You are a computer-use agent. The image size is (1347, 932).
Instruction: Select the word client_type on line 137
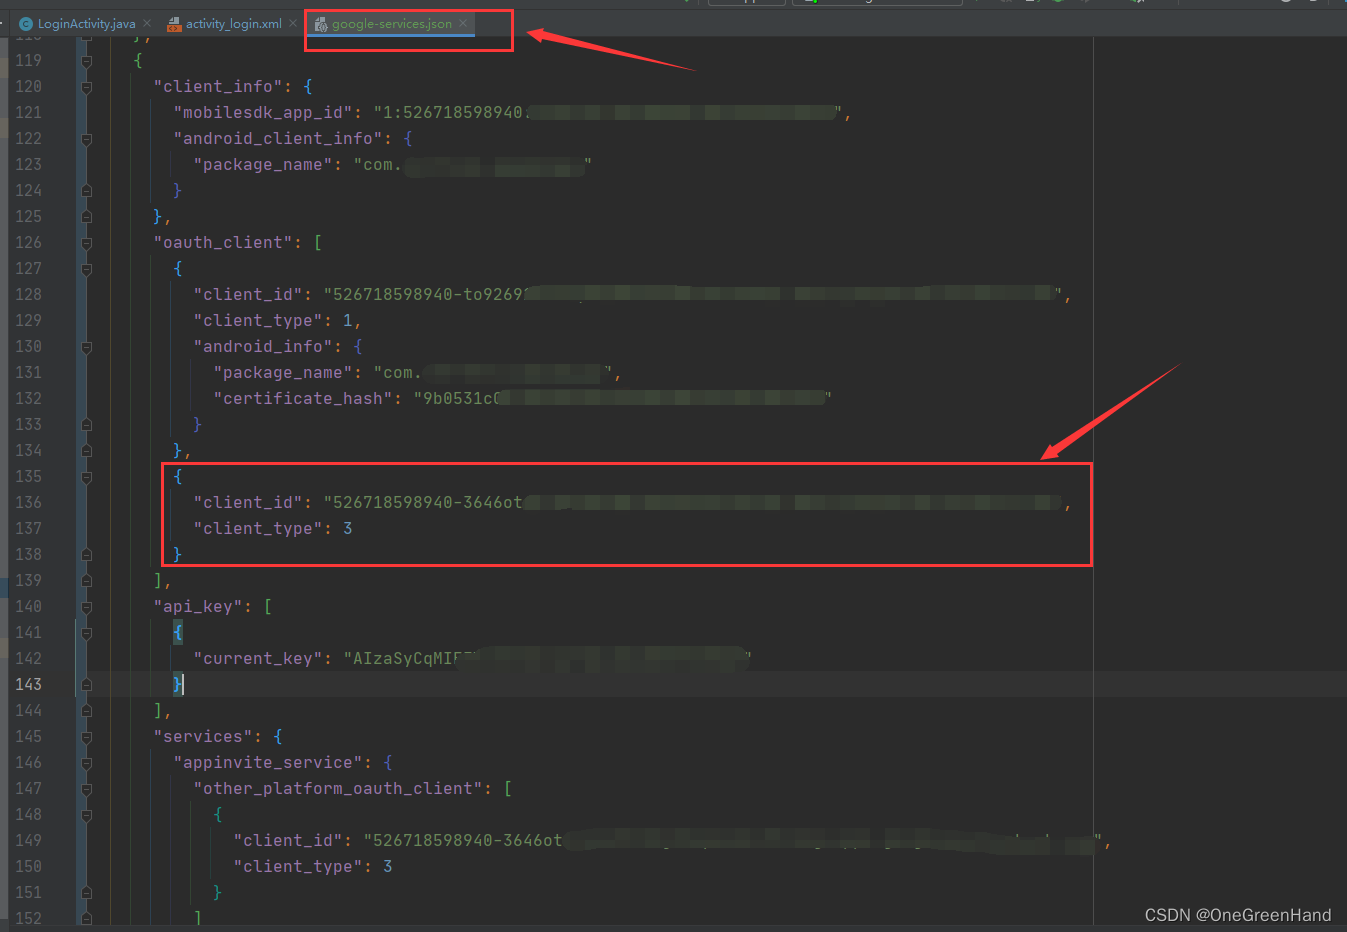pos(257,528)
